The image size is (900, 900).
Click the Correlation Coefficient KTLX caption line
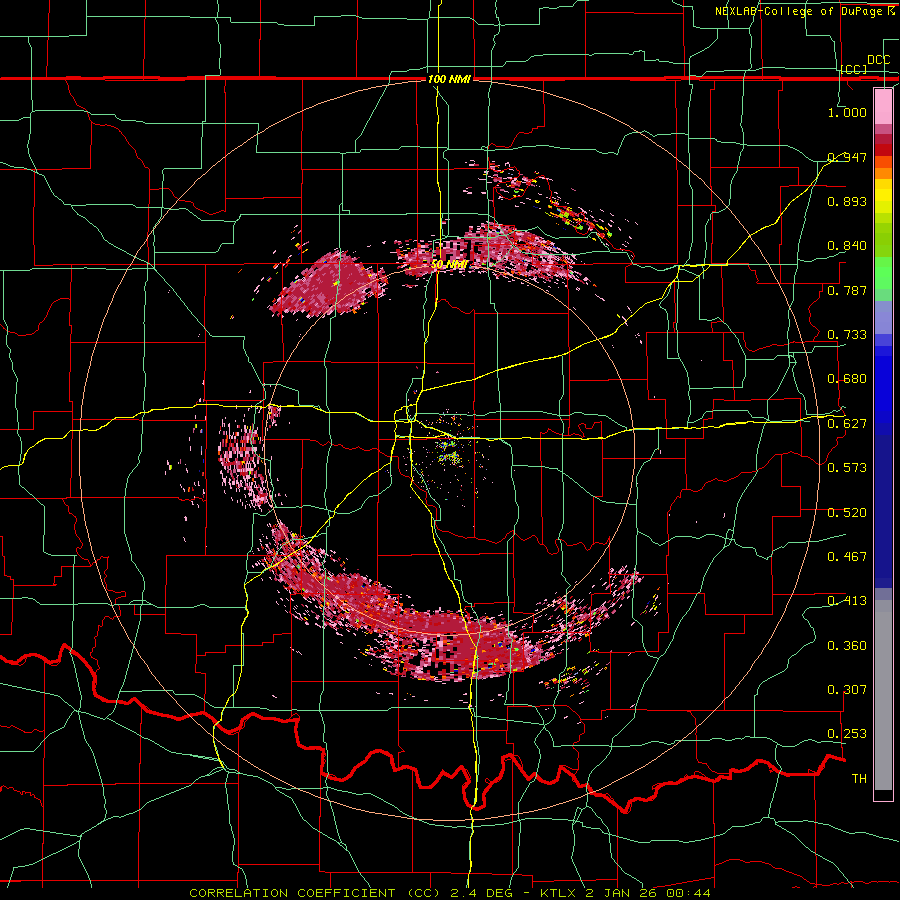(x=450, y=893)
